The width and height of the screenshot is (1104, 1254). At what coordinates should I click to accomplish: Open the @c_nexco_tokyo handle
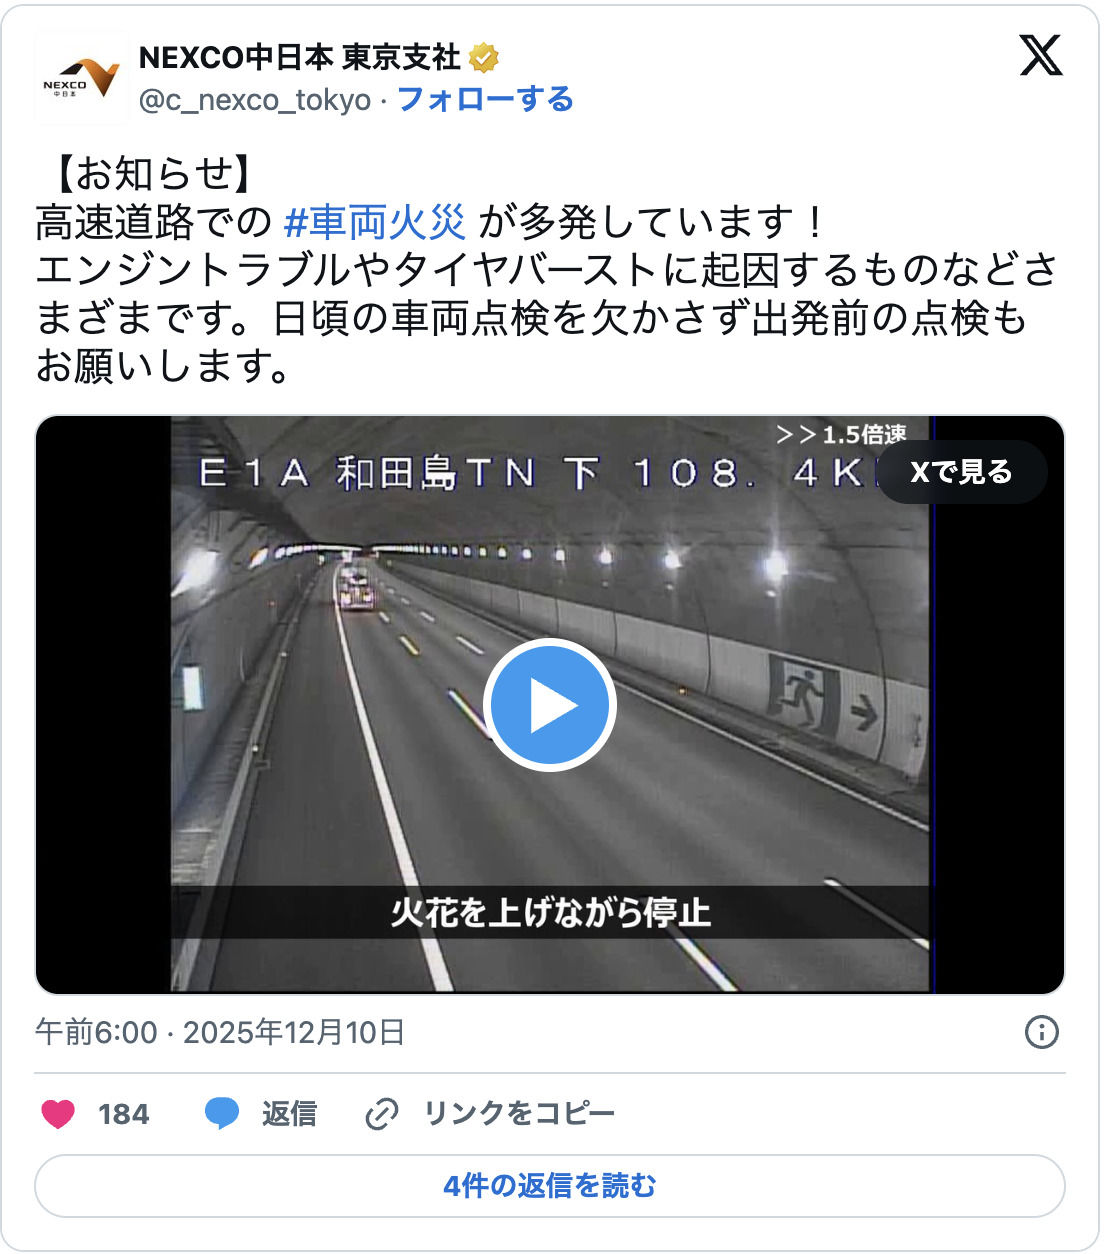coord(255,100)
